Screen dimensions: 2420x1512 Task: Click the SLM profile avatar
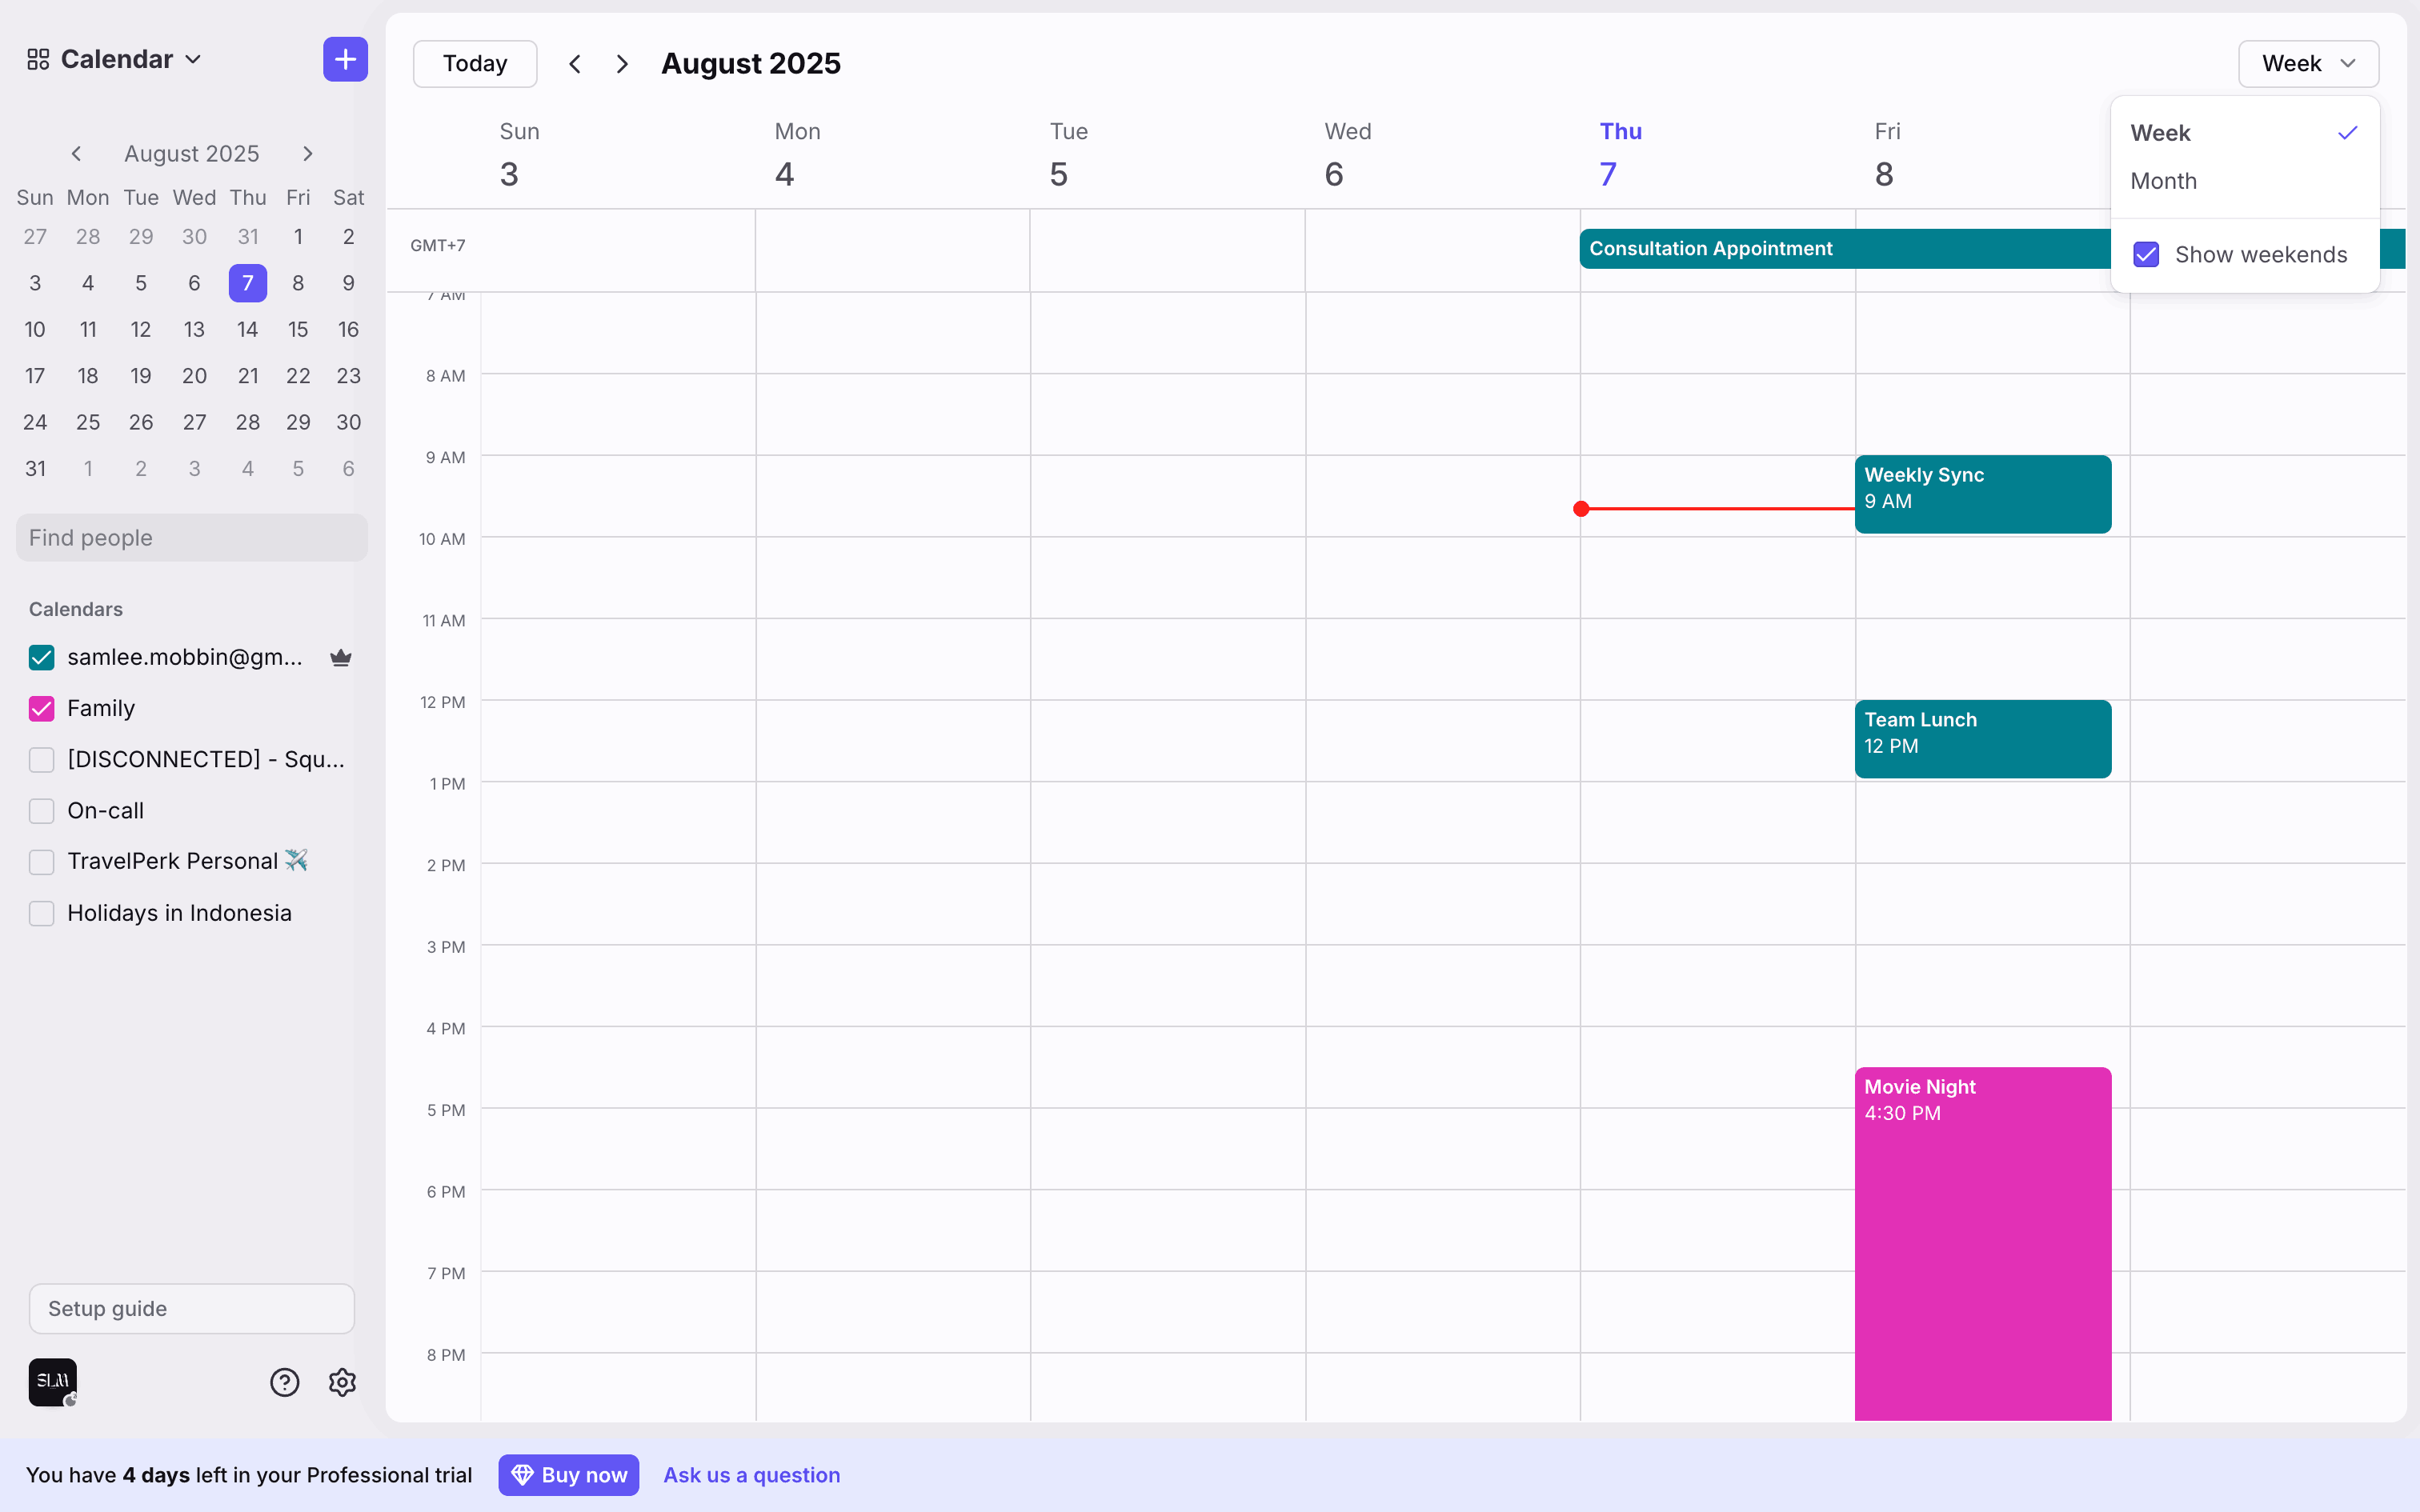[x=52, y=1382]
